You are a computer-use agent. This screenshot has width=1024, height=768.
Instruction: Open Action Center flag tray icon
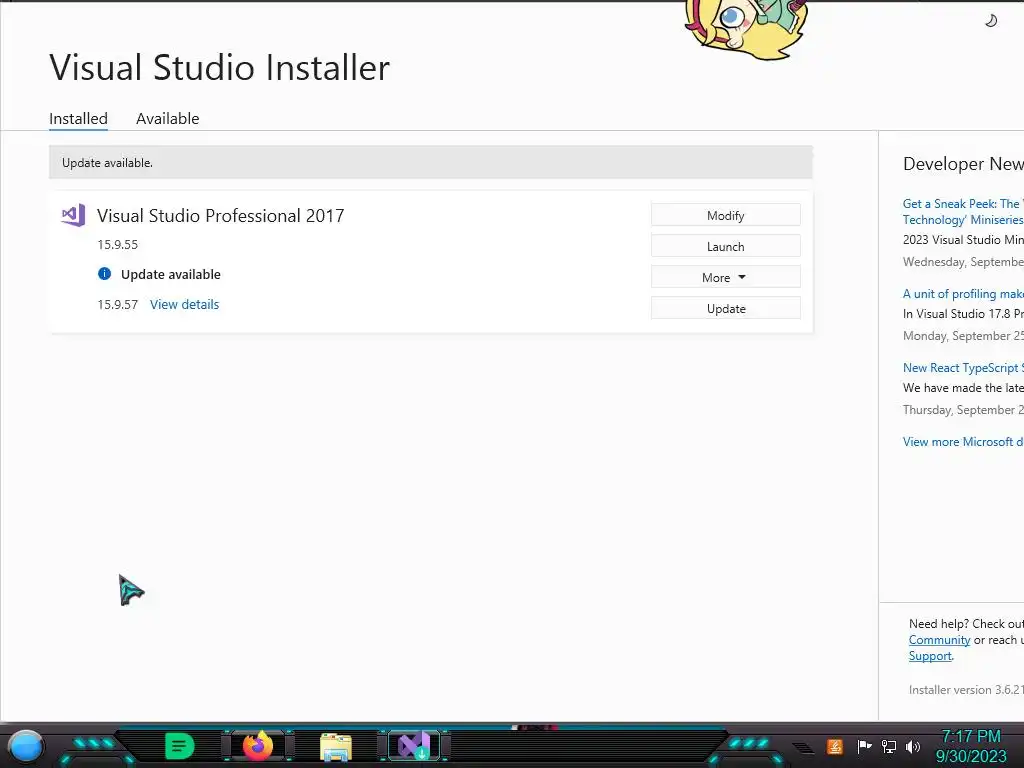pyautogui.click(x=864, y=746)
